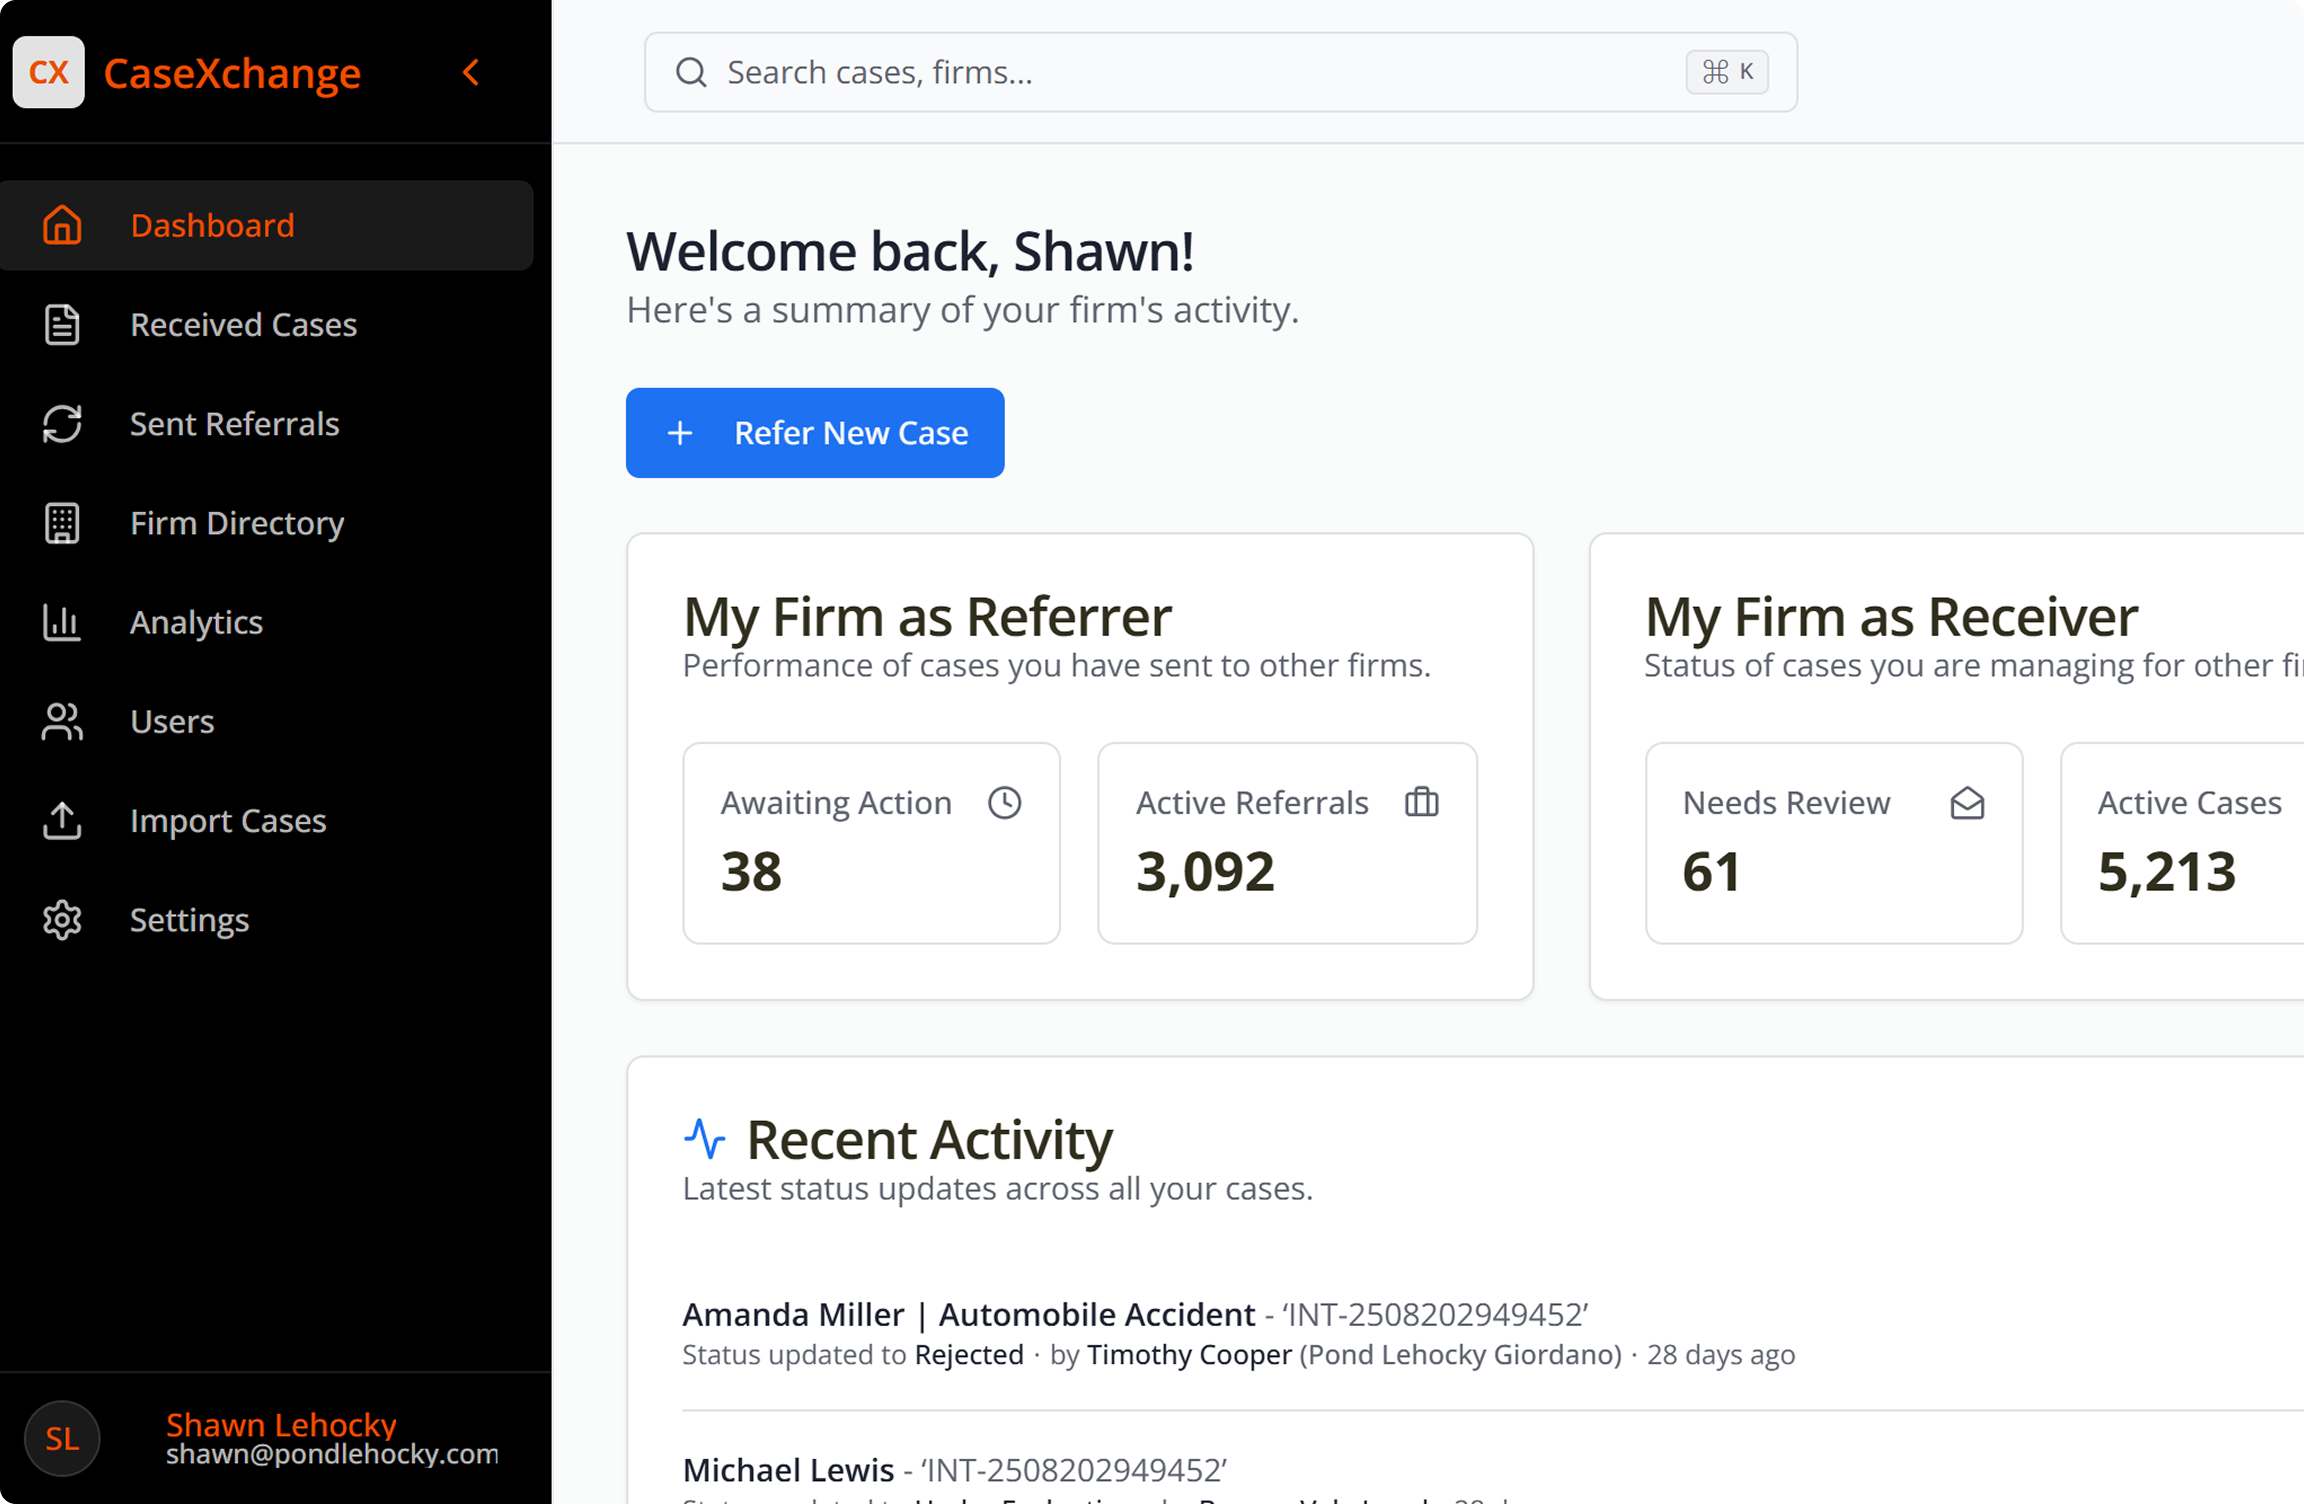This screenshot has height=1504, width=2304.
Task: Click the Sent Referrals refresh icon
Action: 62,424
